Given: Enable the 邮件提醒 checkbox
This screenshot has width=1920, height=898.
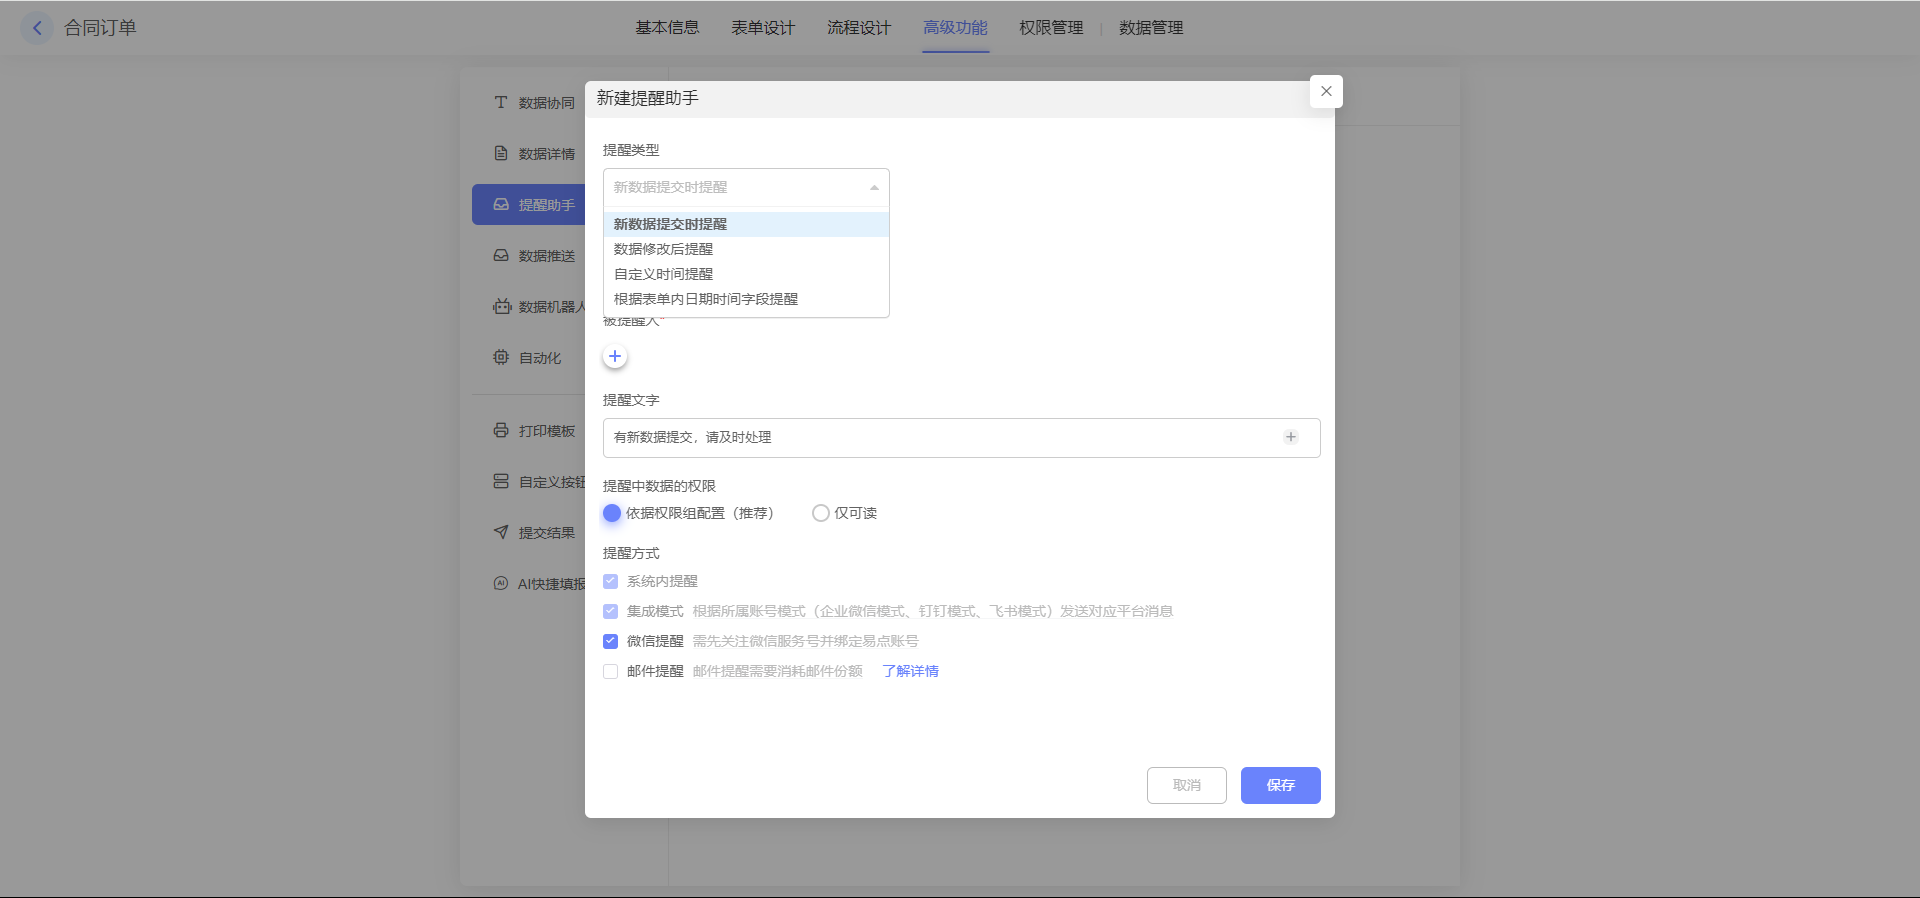Looking at the screenshot, I should [610, 671].
